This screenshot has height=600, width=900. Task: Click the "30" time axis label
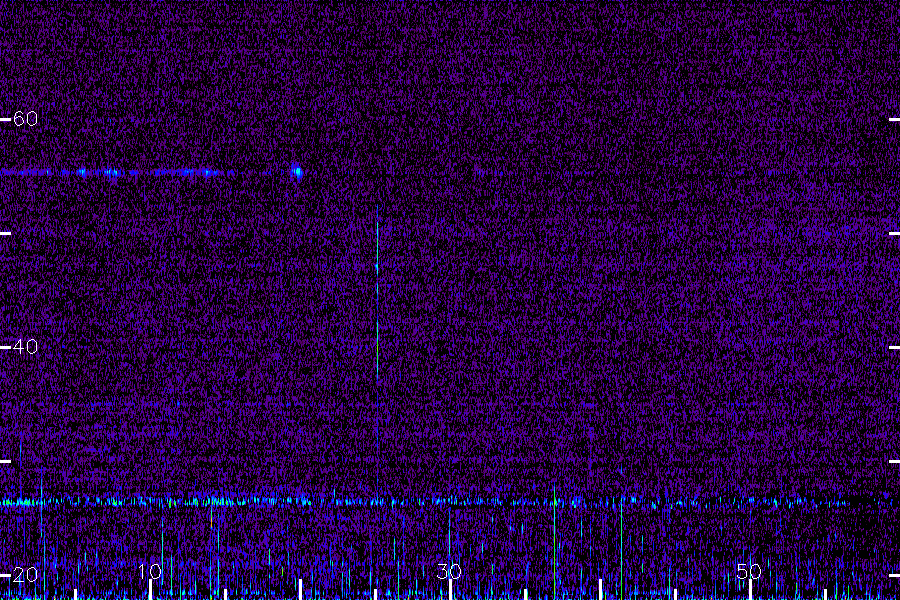(x=449, y=571)
